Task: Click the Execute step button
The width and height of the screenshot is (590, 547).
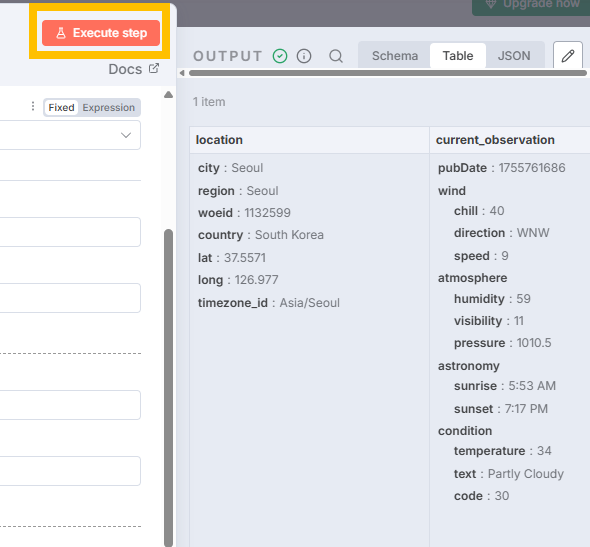Action: (101, 33)
